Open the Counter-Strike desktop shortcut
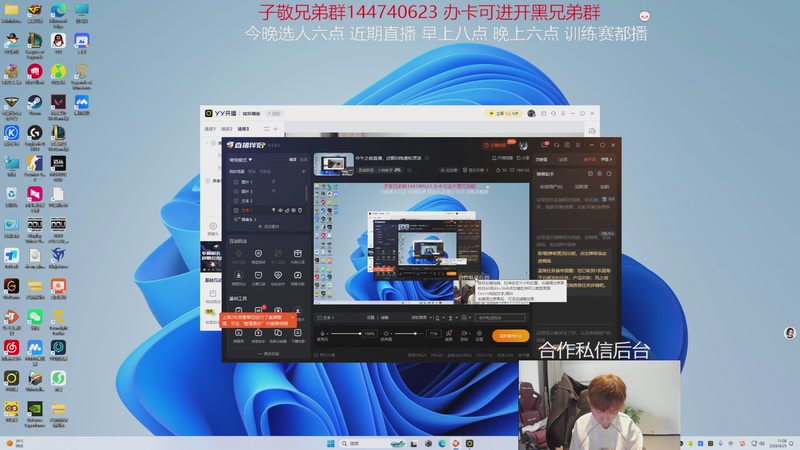The height and width of the screenshot is (450, 800). pyautogui.click(x=35, y=164)
